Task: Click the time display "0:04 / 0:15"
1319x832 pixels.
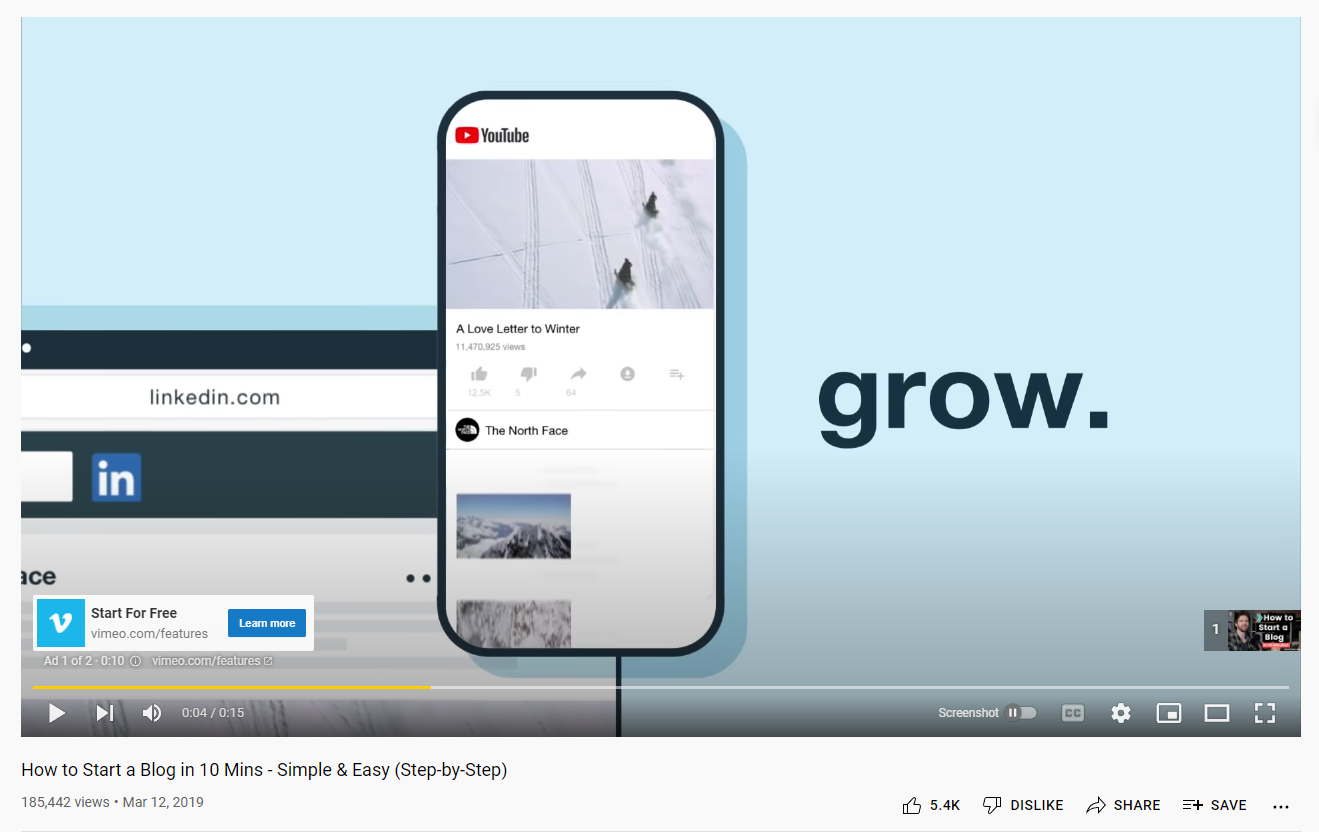Action: point(213,713)
